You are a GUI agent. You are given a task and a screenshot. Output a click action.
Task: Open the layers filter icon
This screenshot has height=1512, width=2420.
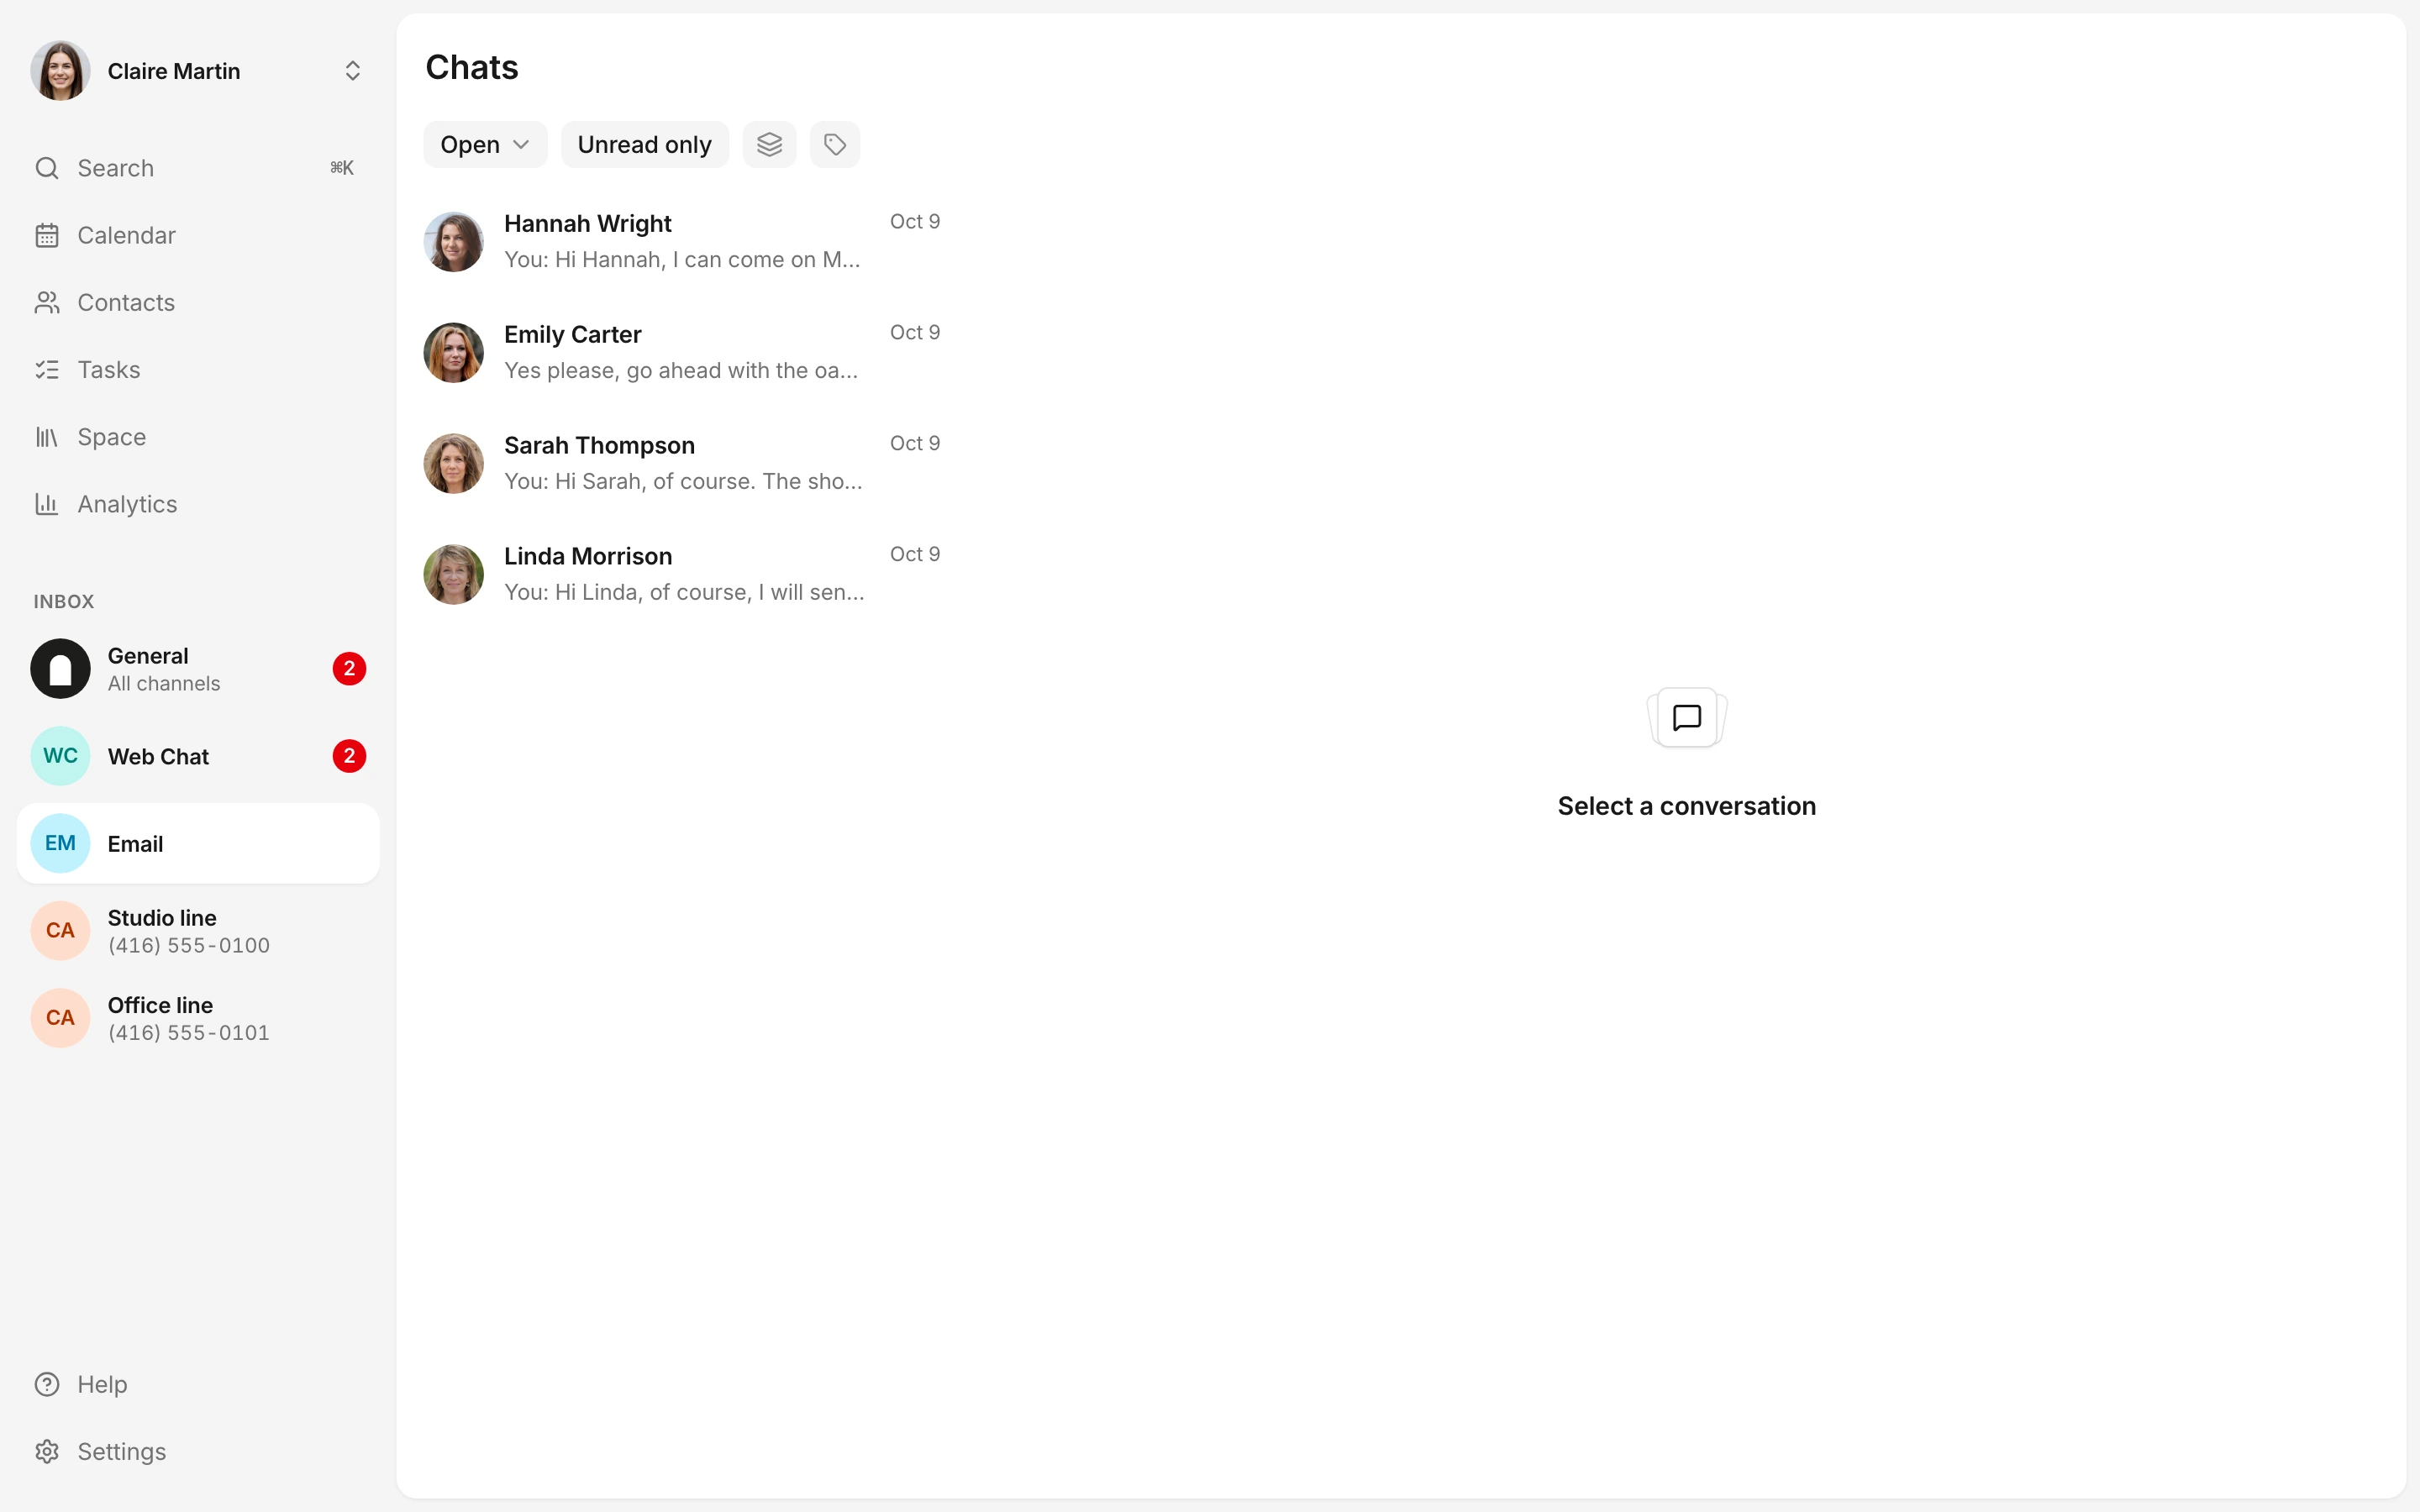769,145
